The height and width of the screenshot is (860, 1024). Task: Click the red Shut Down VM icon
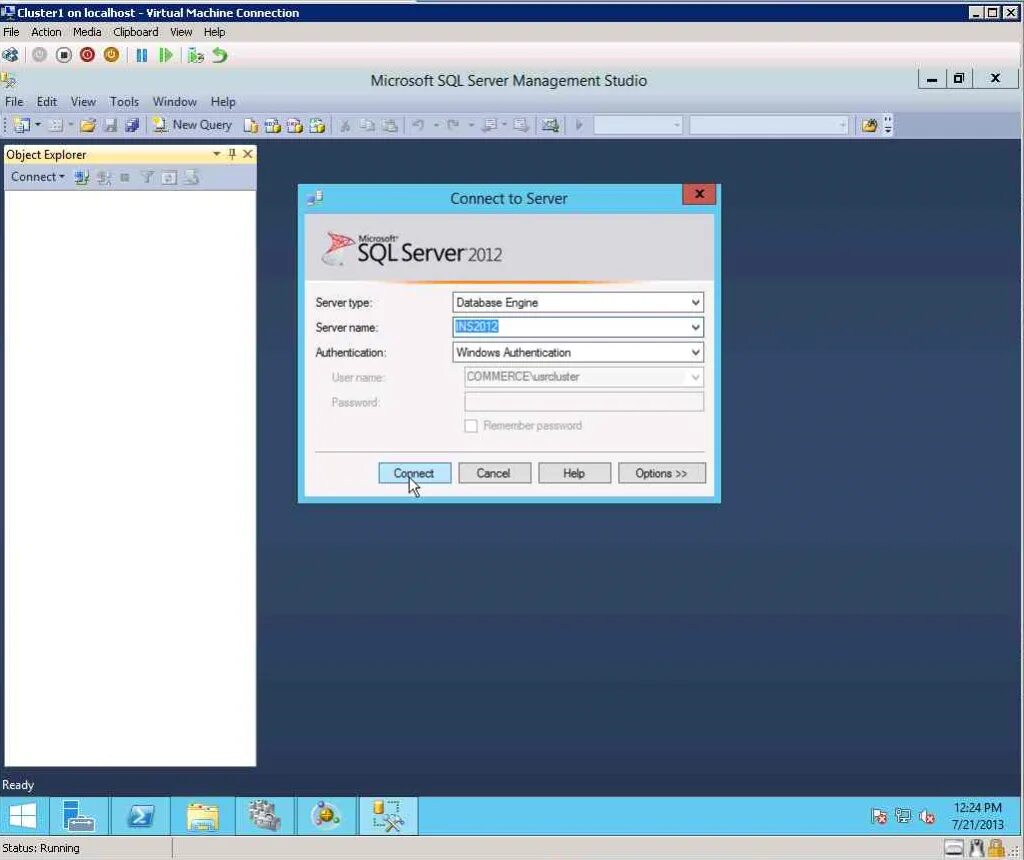(88, 56)
